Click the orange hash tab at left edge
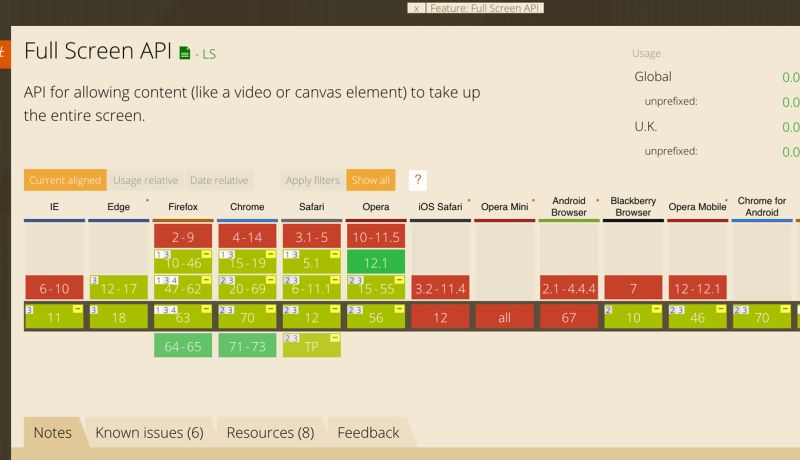The height and width of the screenshot is (460, 800). pyautogui.click(x=5, y=54)
